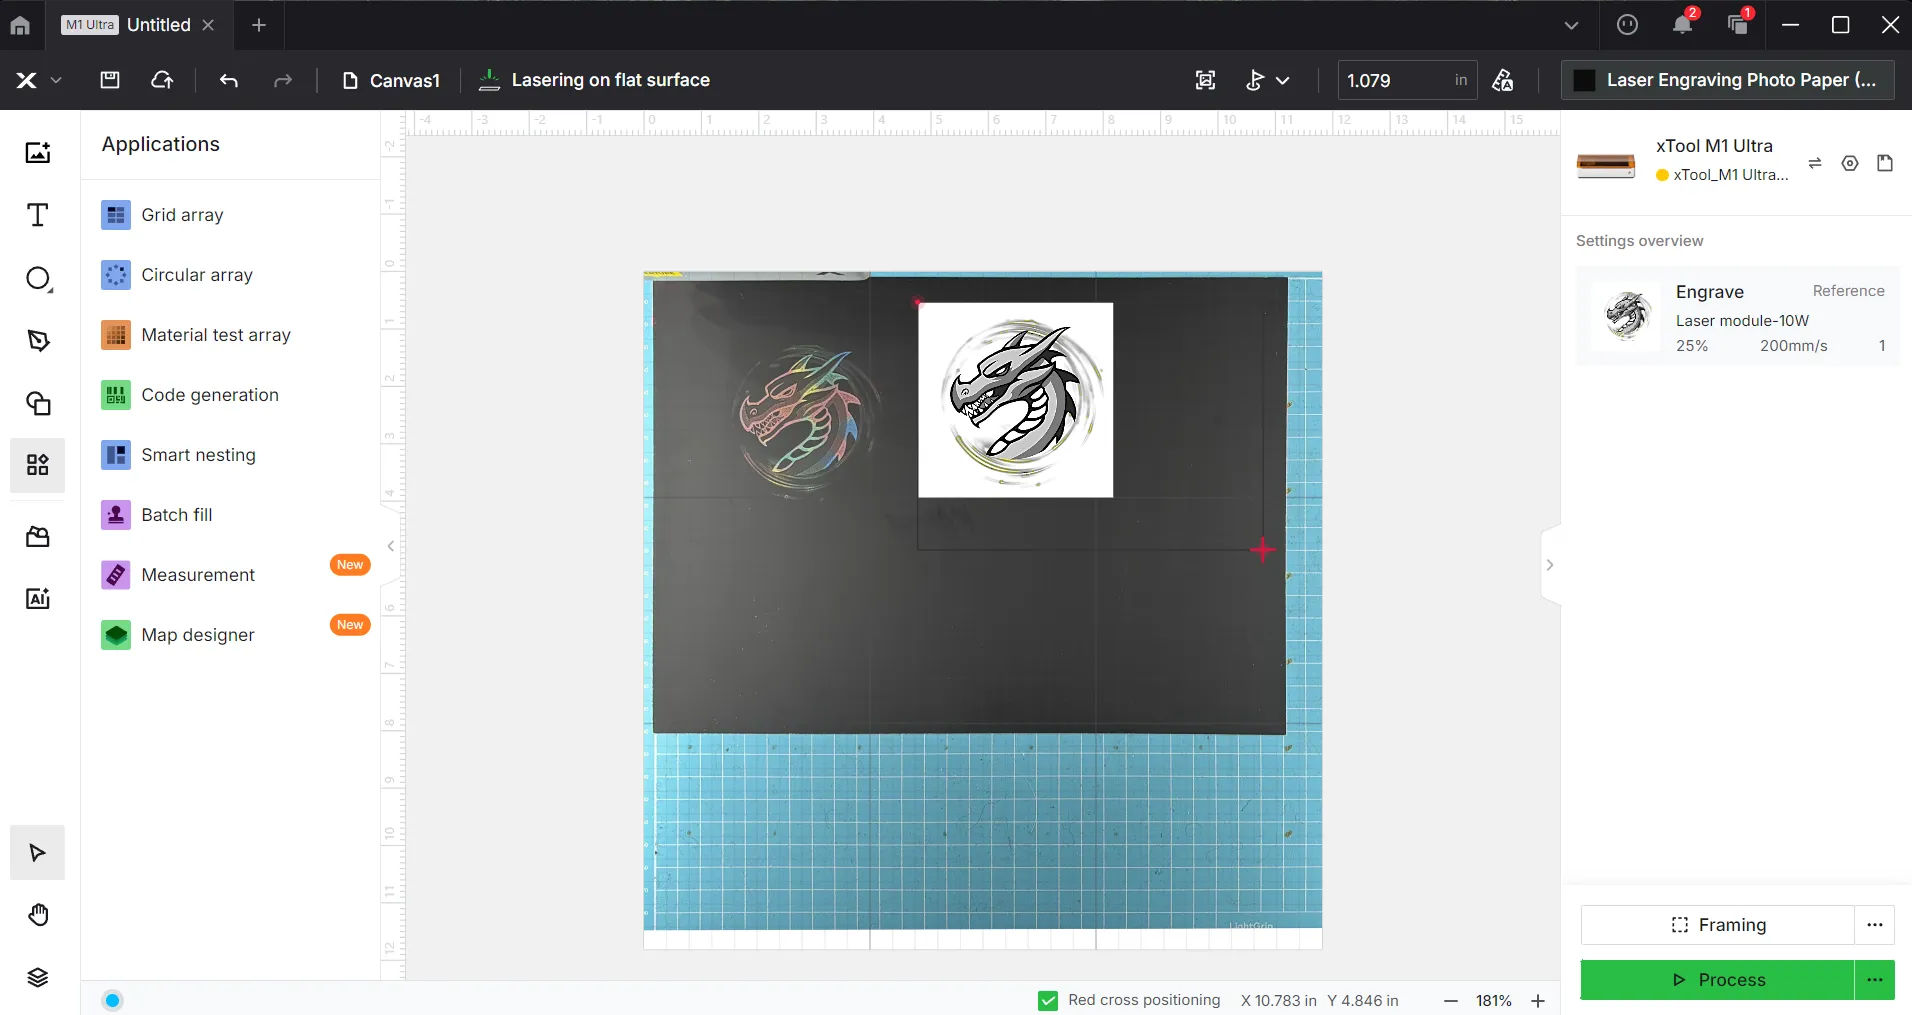Open the Shape tool
This screenshot has width=1912, height=1015.
[37, 279]
